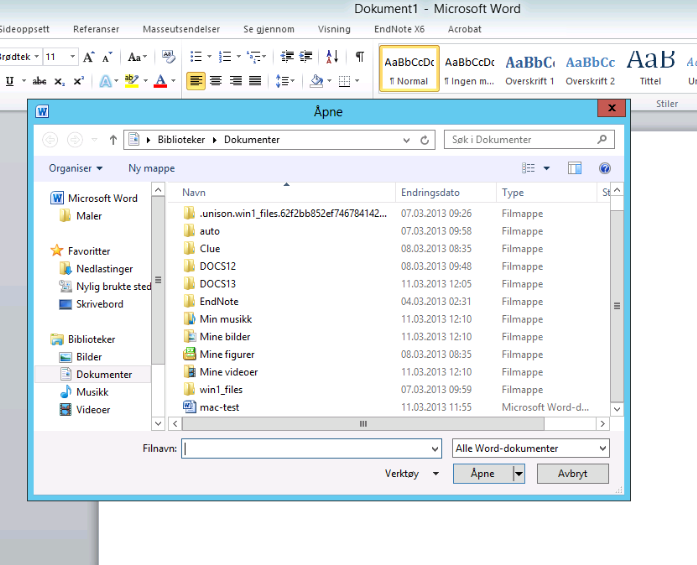
Task: Open the Referanser ribbon tab
Action: coord(96,29)
